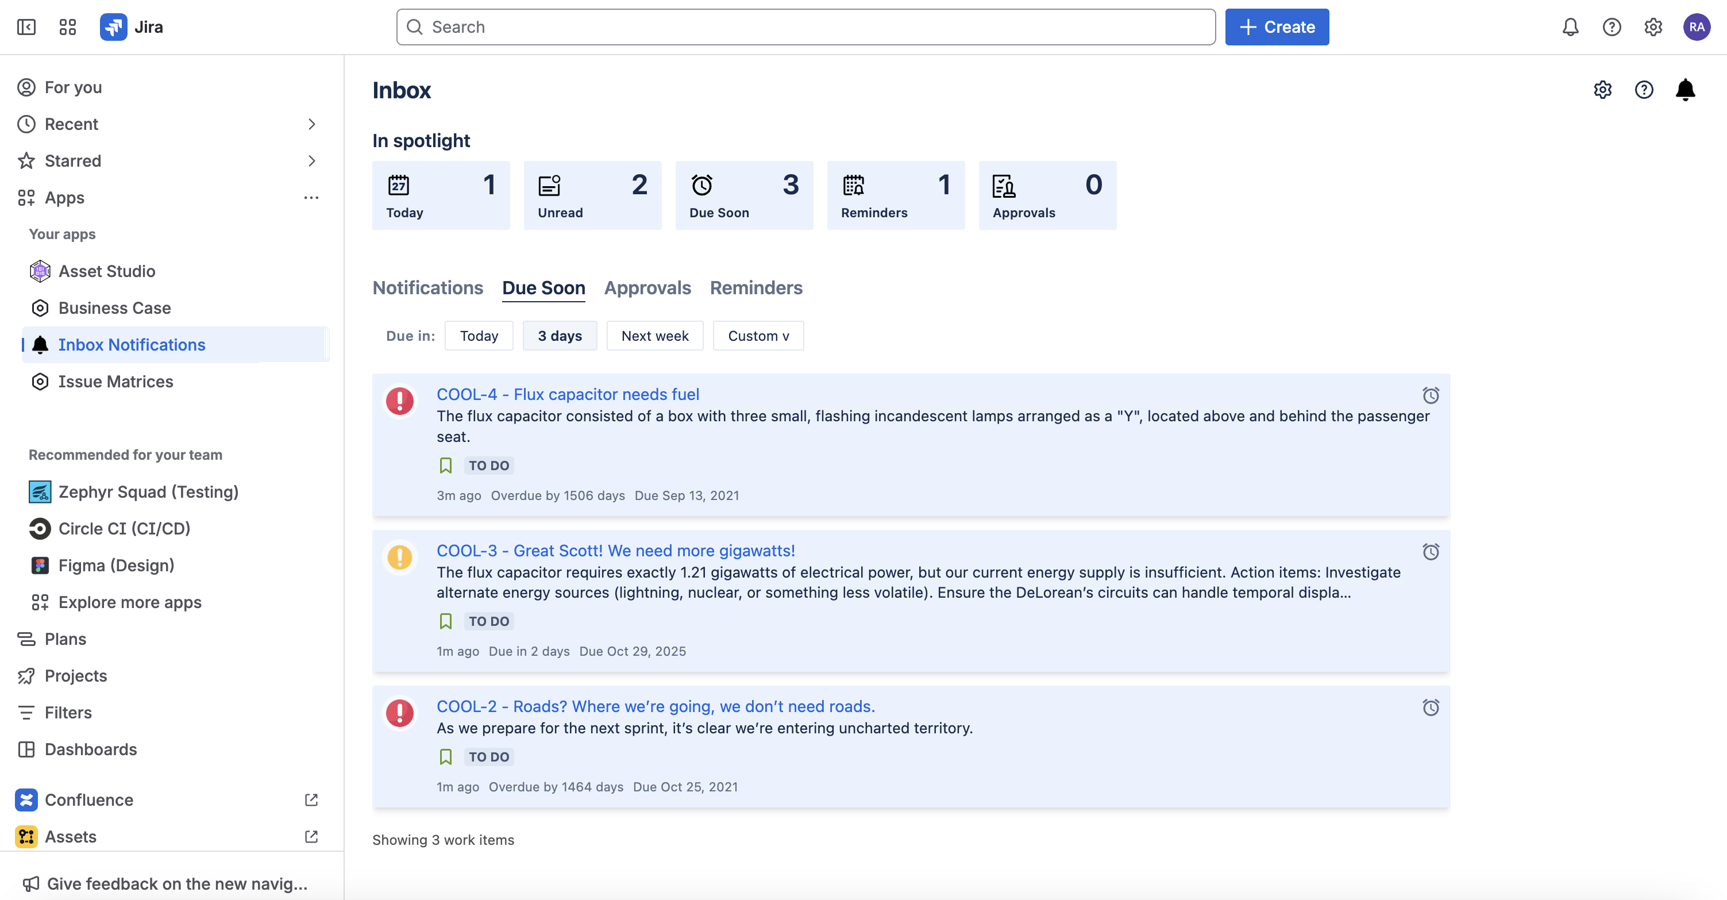The width and height of the screenshot is (1727, 900).
Task: Switch to the Notifications tab
Action: tap(428, 288)
